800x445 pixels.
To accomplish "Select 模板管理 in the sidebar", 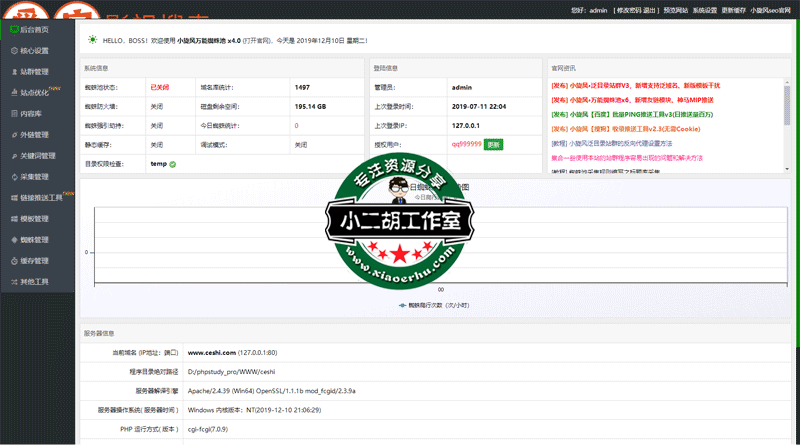I will point(34,219).
